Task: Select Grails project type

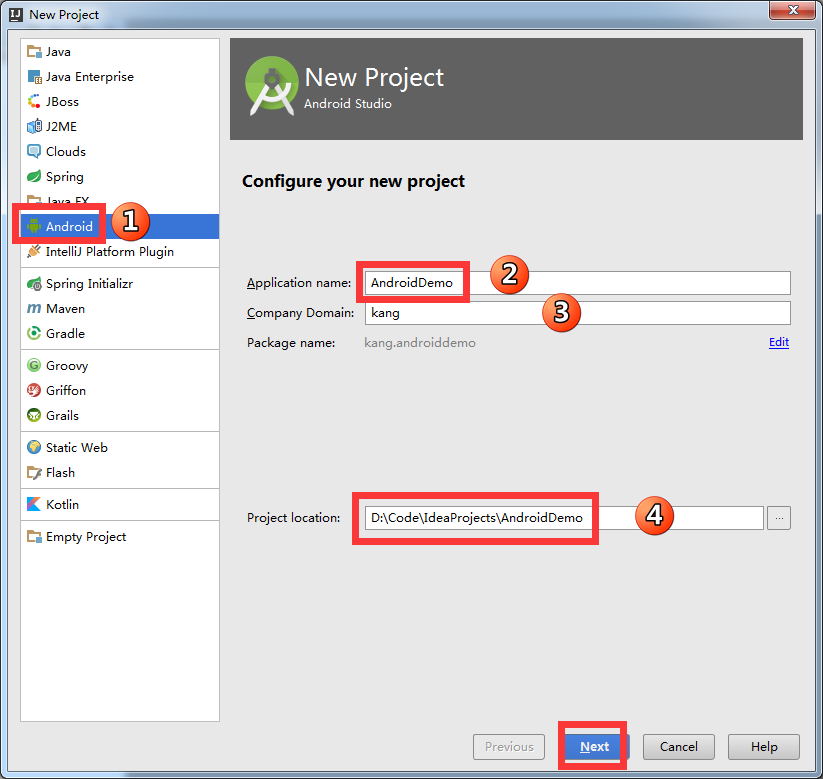Action: click(120, 415)
